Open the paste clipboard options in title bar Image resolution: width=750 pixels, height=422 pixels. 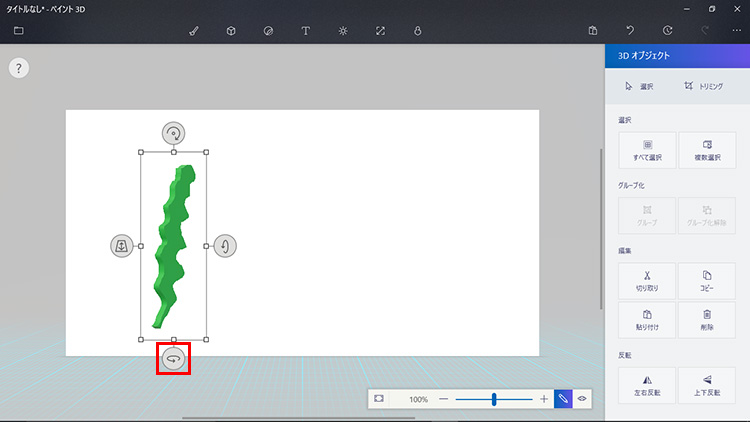tap(593, 31)
